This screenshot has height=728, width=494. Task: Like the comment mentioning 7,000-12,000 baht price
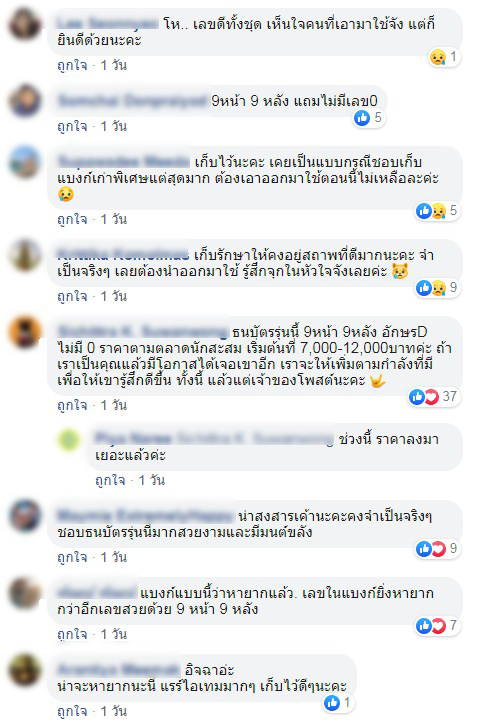pos(72,405)
